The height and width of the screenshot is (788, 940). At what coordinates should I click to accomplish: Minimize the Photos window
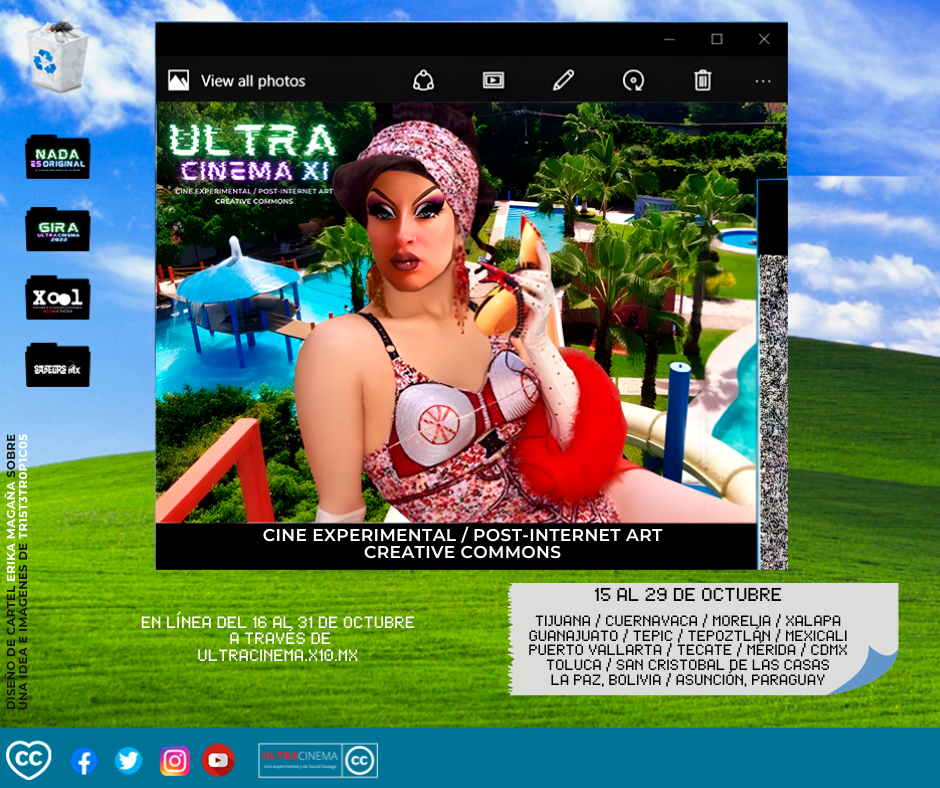(x=670, y=39)
